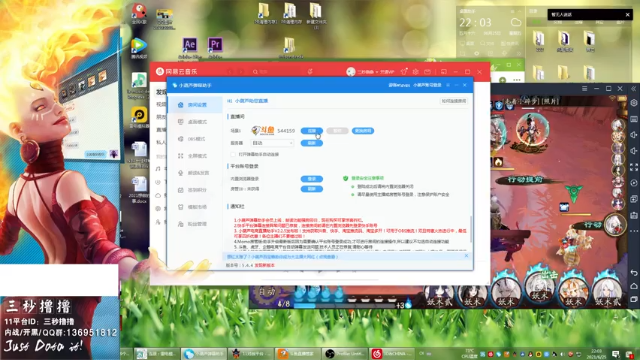Viewport: 640px width, 360px height.
Task: Open the menu icon in Xiaohulu title bar
Action: (x=448, y=85)
